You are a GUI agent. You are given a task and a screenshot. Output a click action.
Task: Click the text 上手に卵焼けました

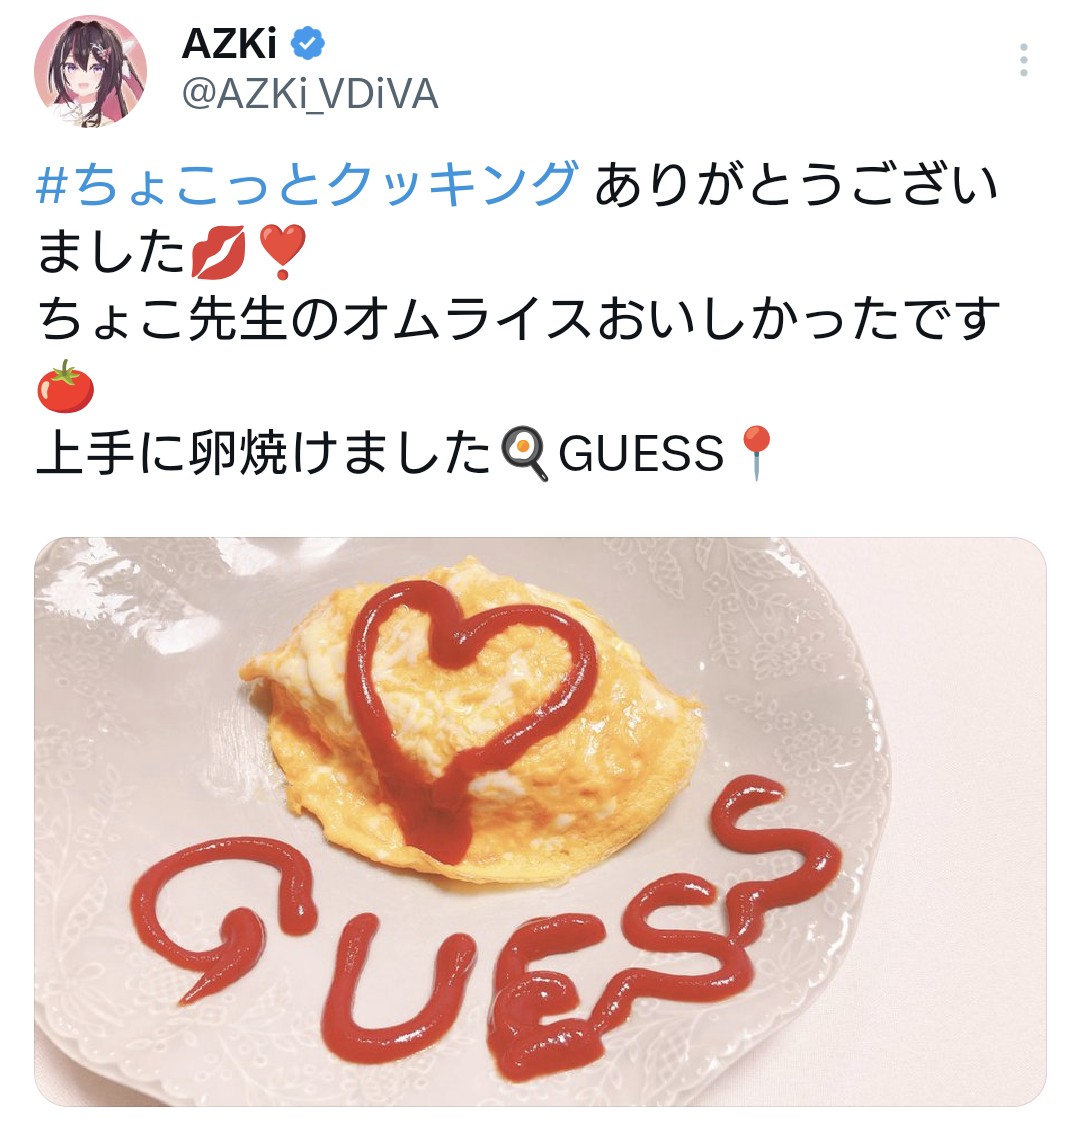coord(264,453)
